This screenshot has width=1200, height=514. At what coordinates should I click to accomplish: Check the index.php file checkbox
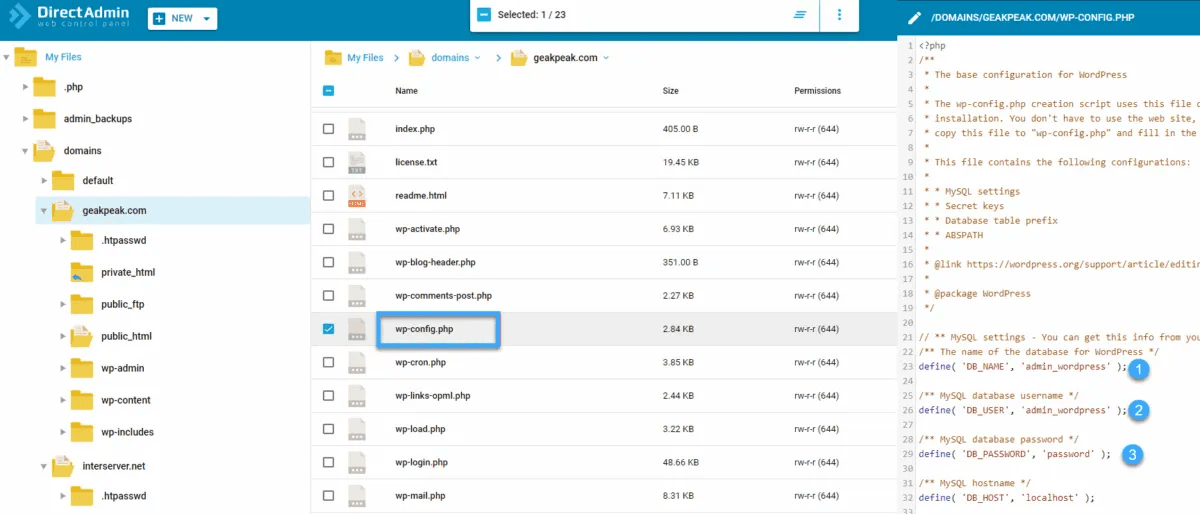point(328,129)
